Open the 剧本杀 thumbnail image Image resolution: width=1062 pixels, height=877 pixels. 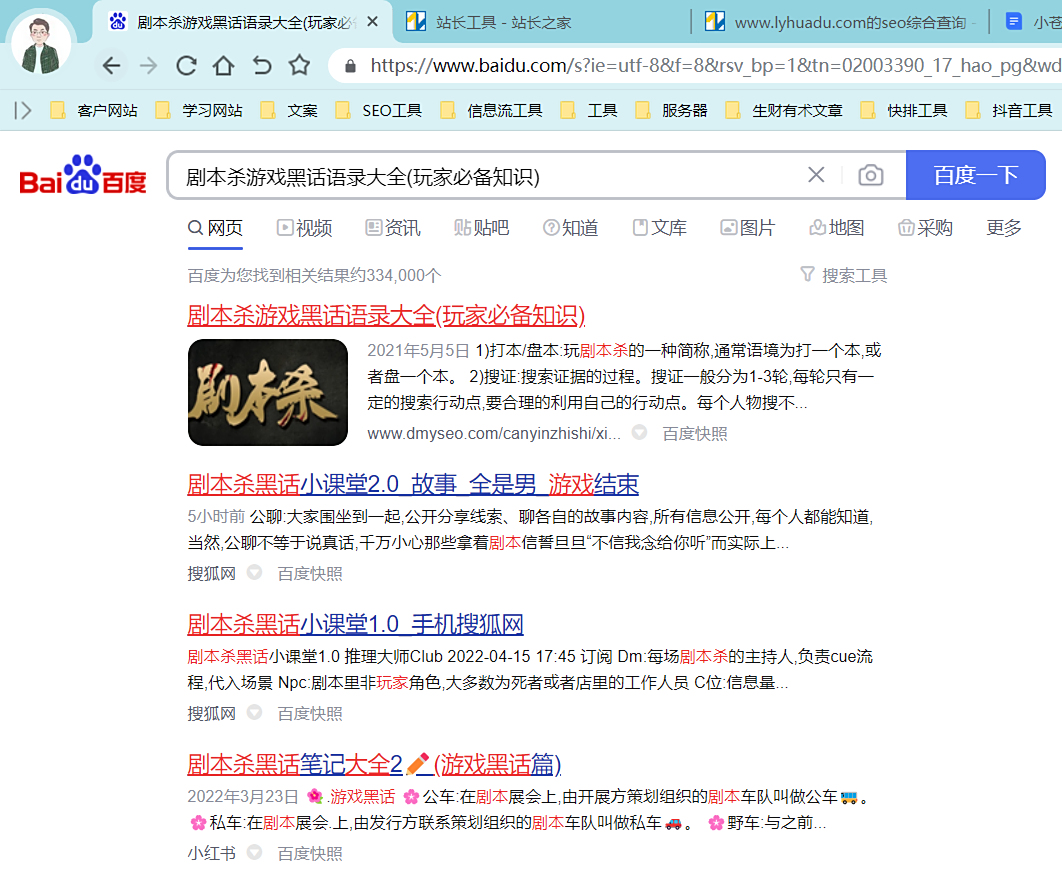268,392
